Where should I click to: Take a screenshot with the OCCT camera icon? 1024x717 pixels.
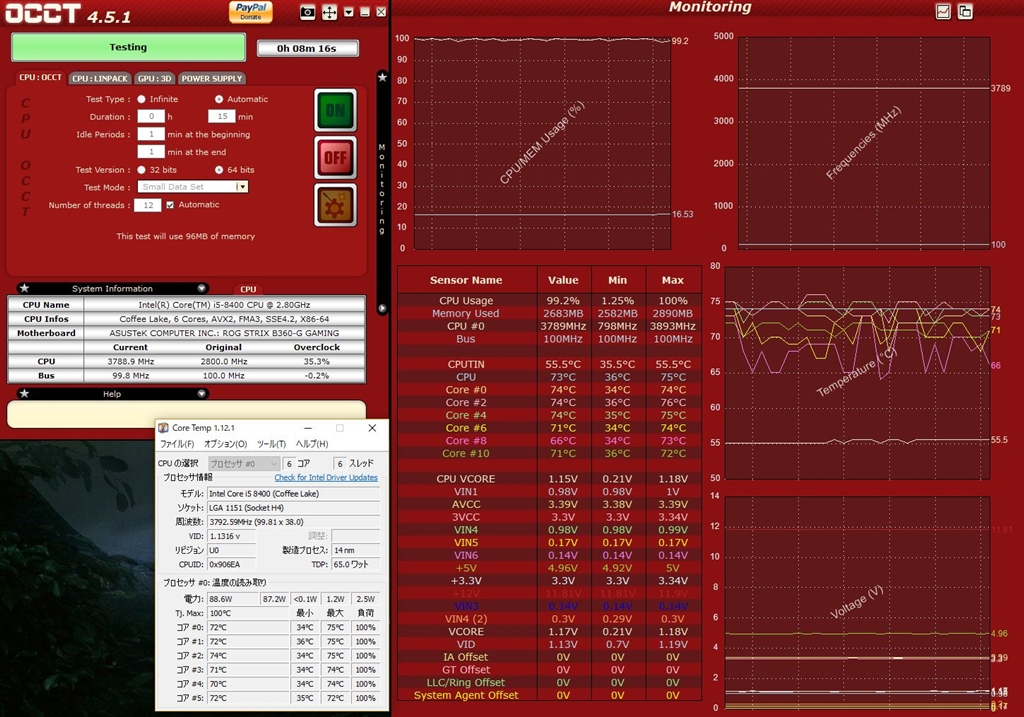point(307,12)
